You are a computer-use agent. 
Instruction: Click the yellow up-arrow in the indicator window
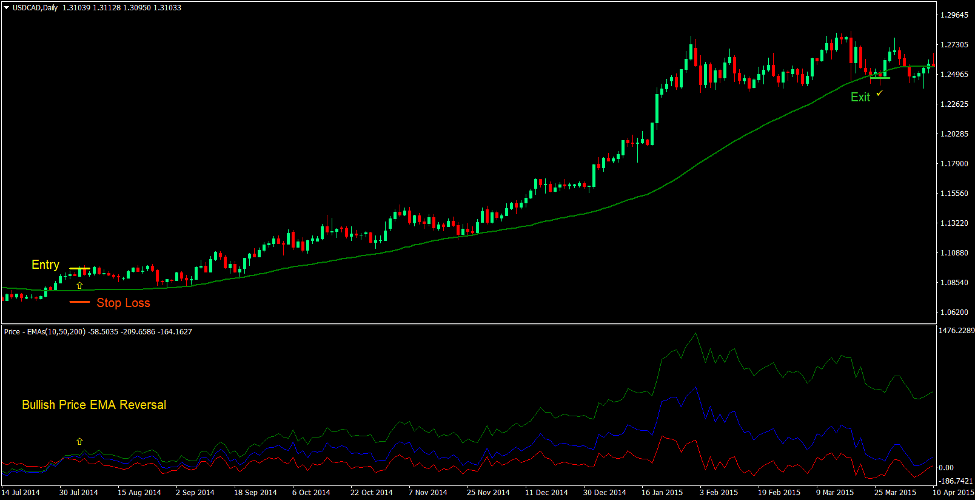(79, 441)
